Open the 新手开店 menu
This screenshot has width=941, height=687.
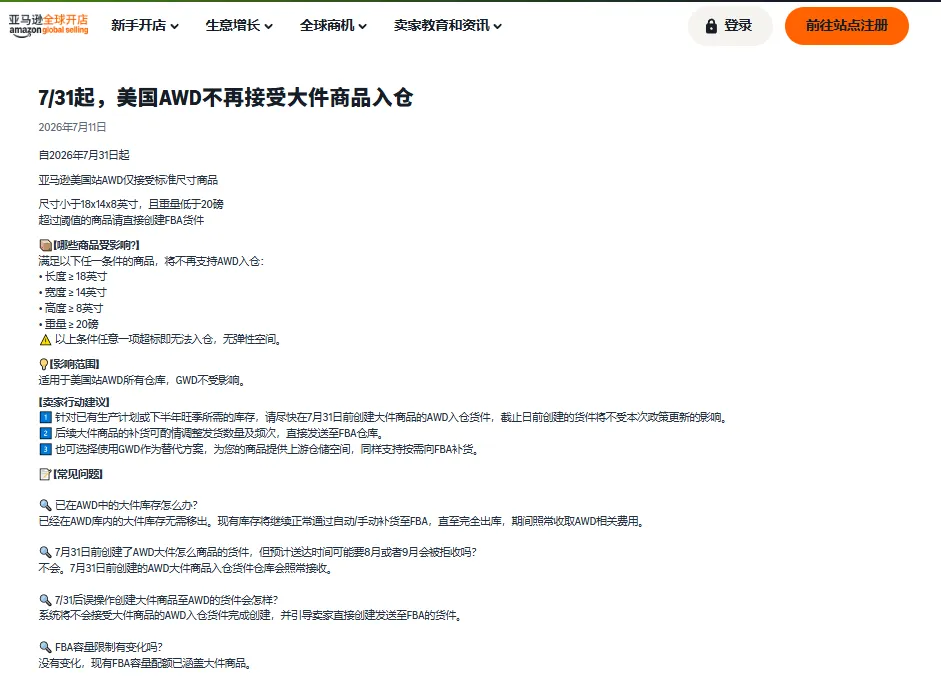(145, 25)
